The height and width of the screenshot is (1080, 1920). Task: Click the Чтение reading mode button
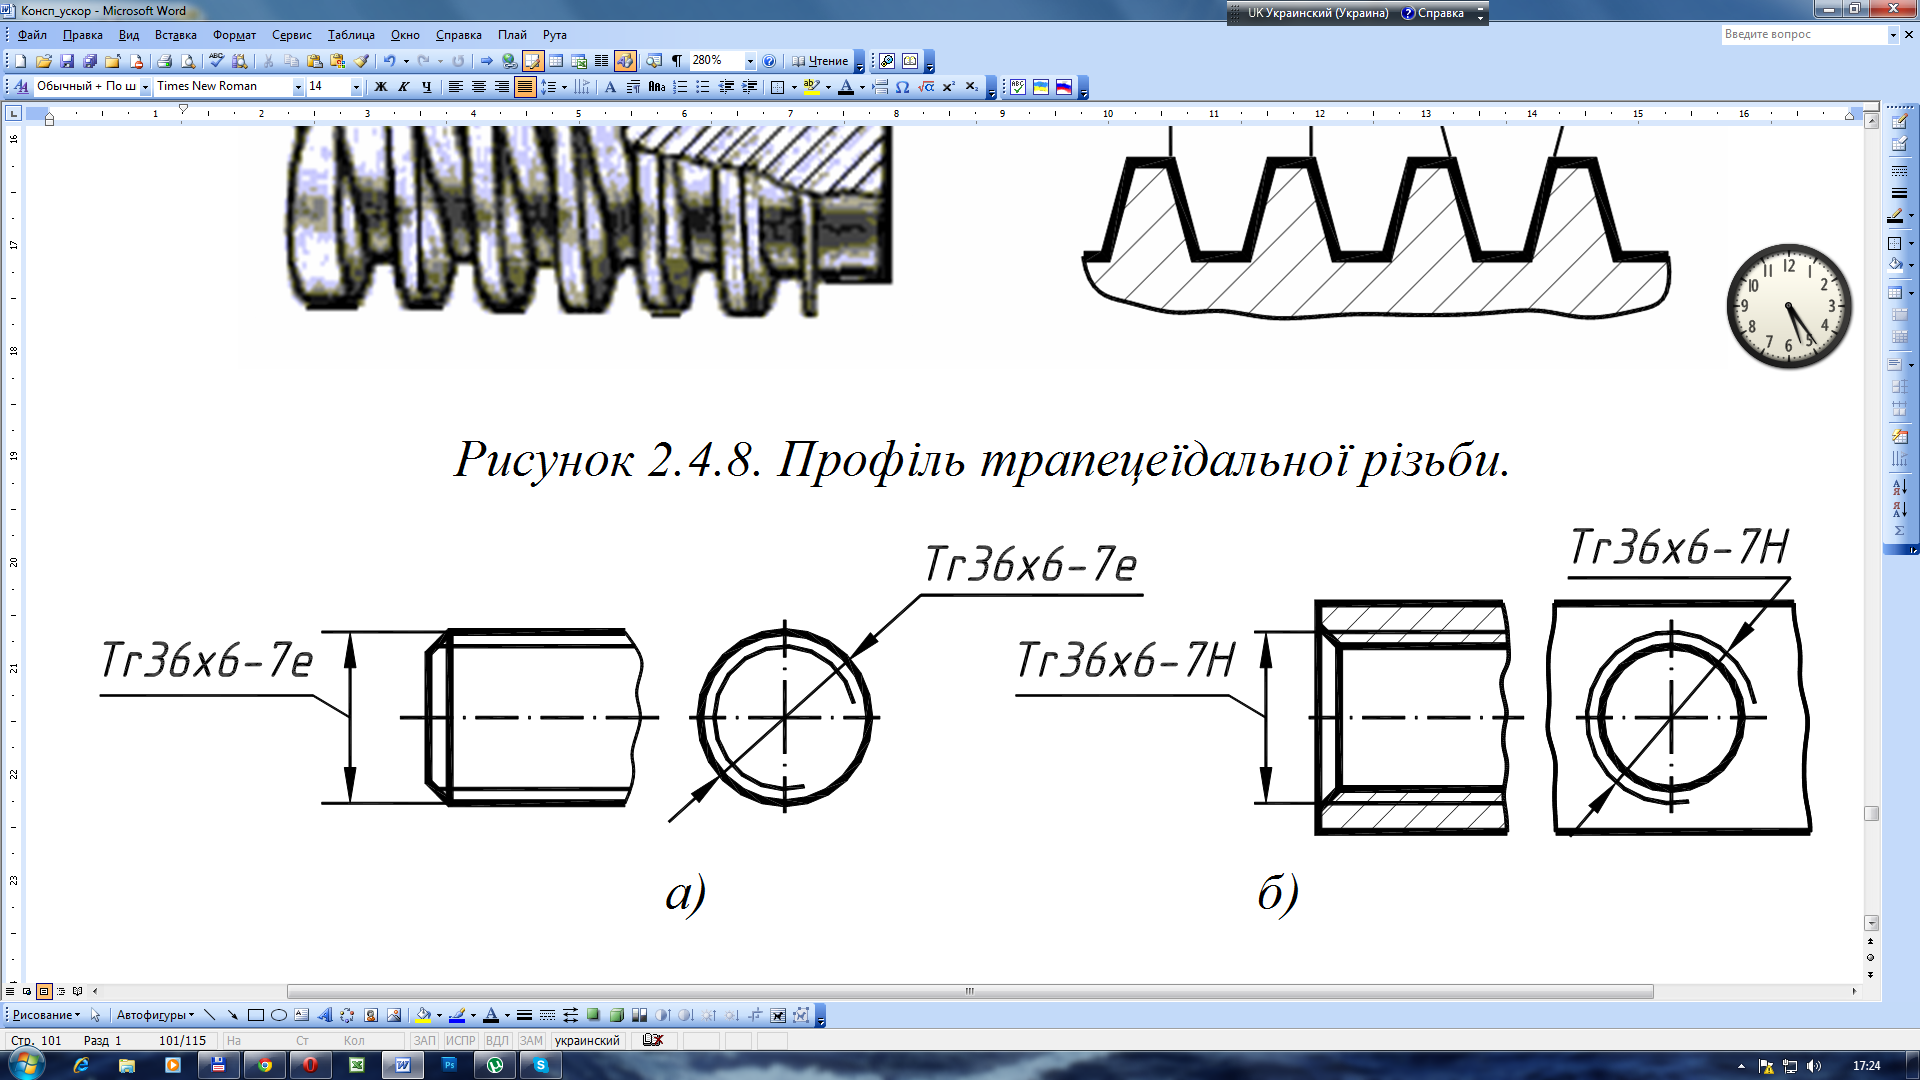pos(820,61)
